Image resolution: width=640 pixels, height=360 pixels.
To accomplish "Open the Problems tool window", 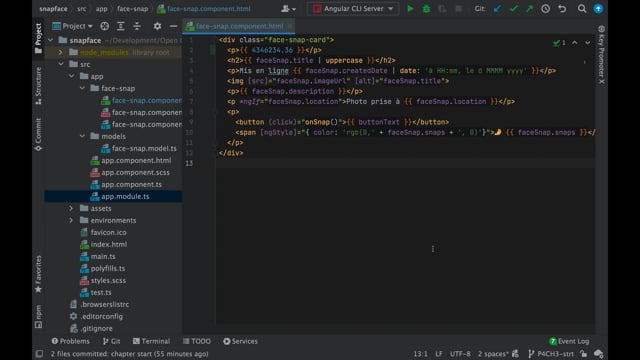I will [70, 341].
